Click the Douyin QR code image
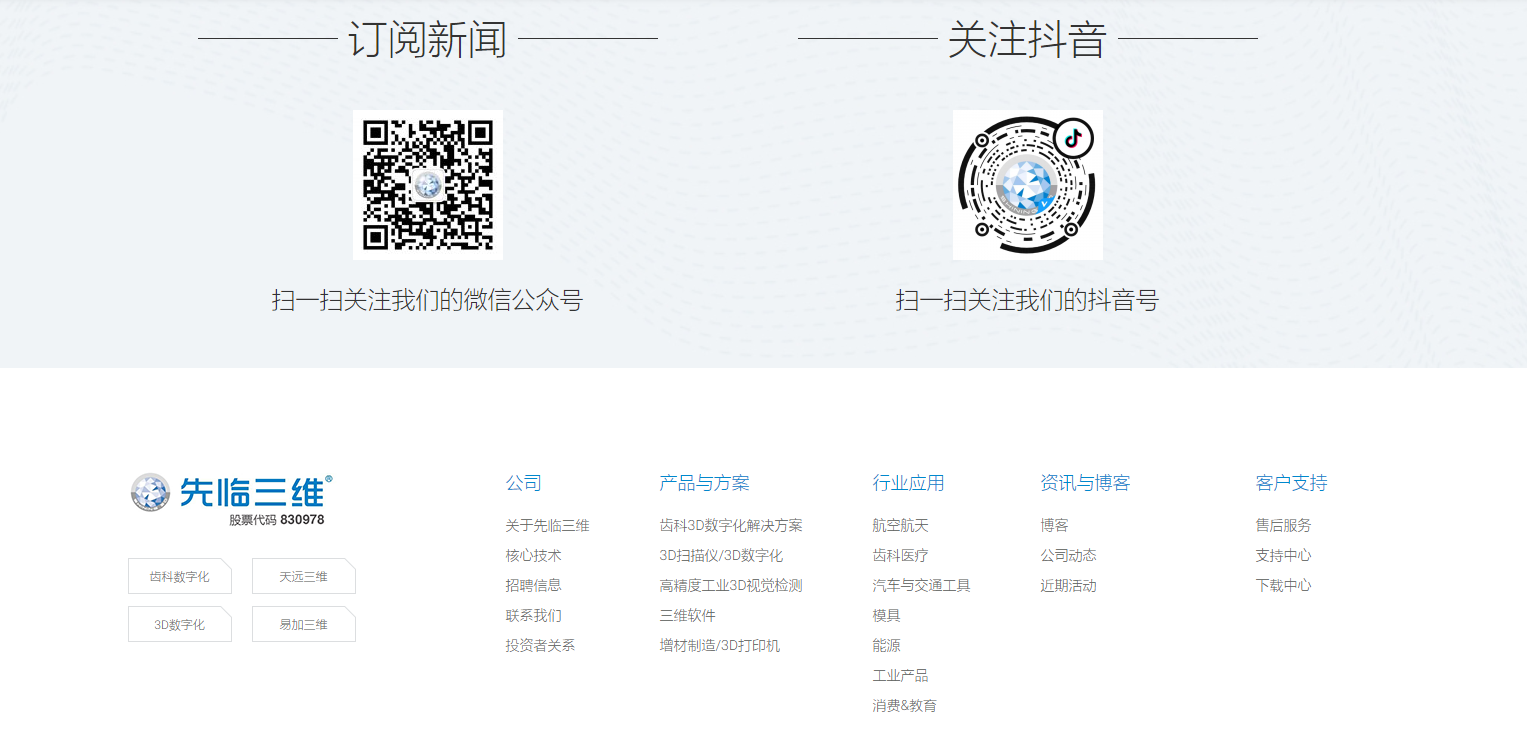The image size is (1527, 747). click(1027, 185)
